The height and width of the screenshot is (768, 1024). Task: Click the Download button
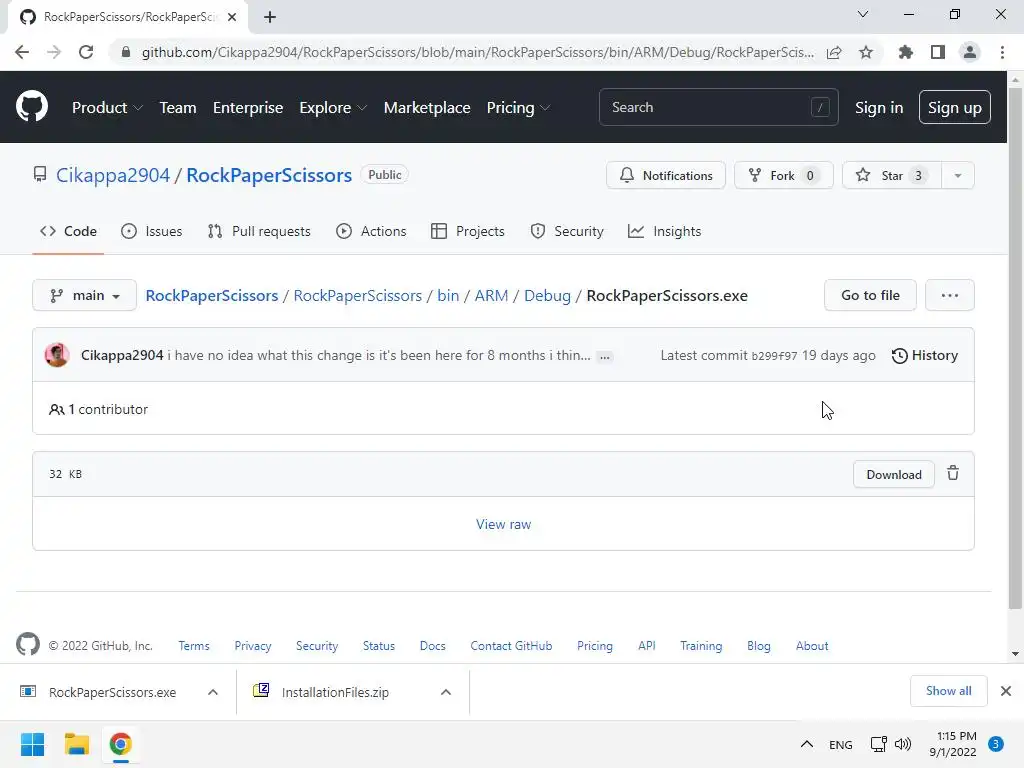tap(893, 474)
